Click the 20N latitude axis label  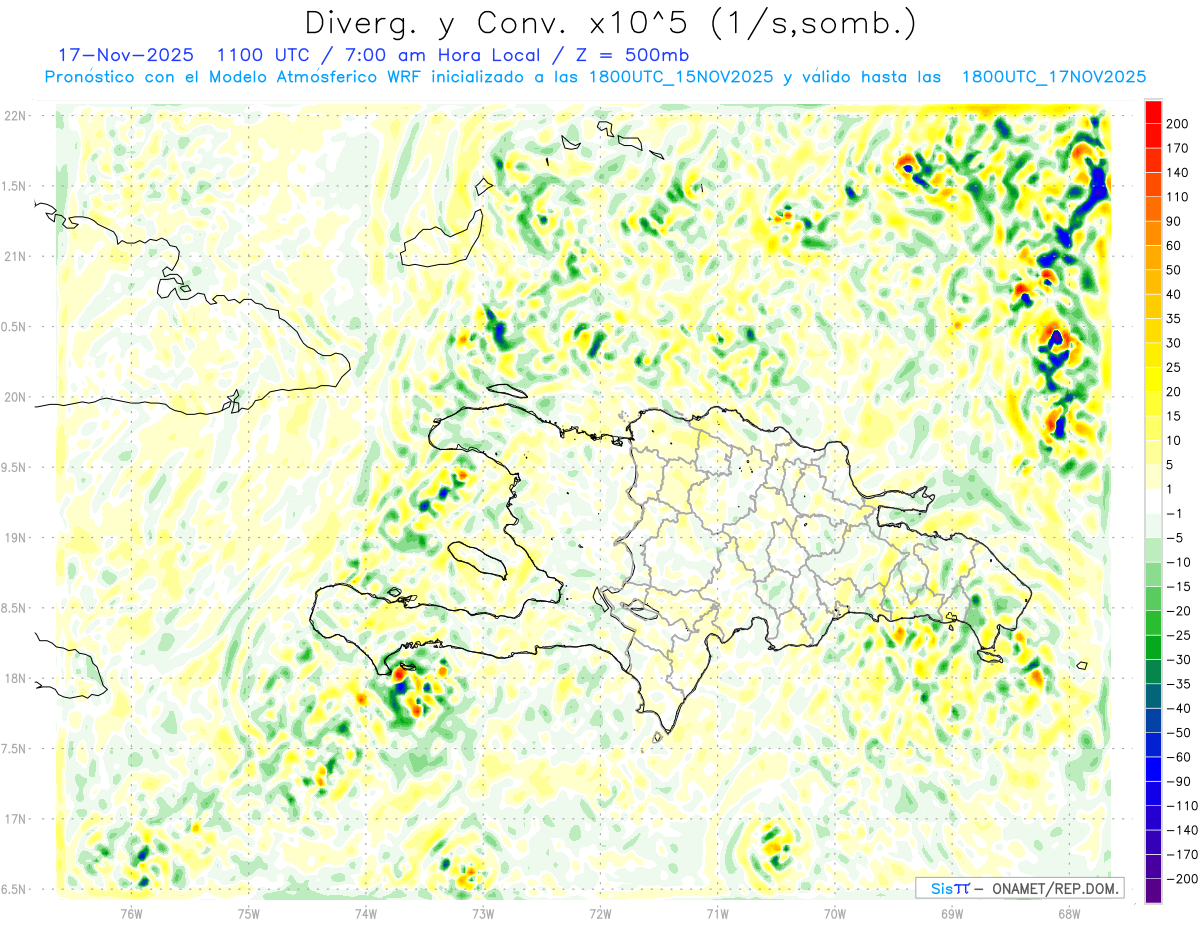[x=15, y=397]
